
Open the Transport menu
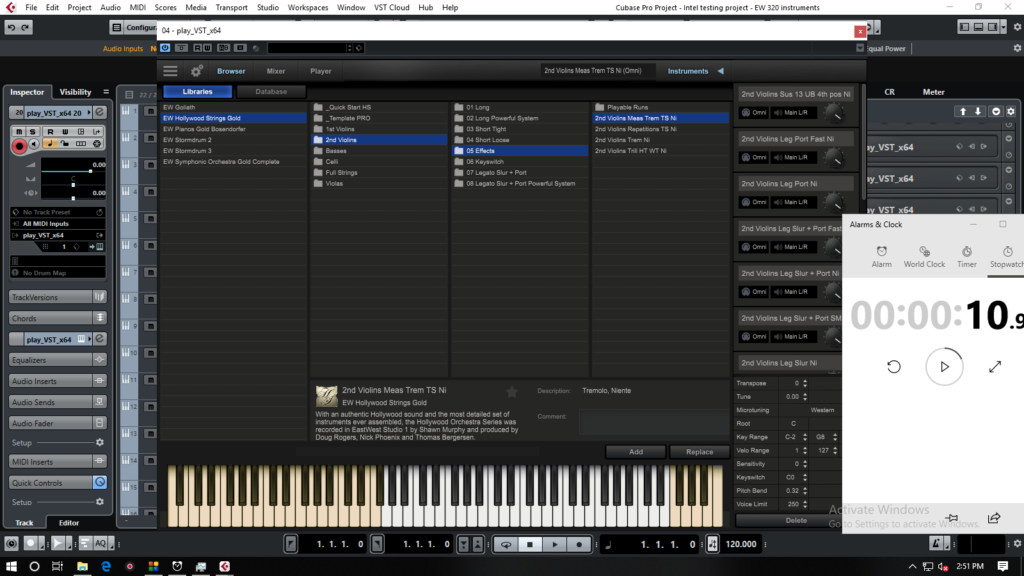click(x=231, y=7)
